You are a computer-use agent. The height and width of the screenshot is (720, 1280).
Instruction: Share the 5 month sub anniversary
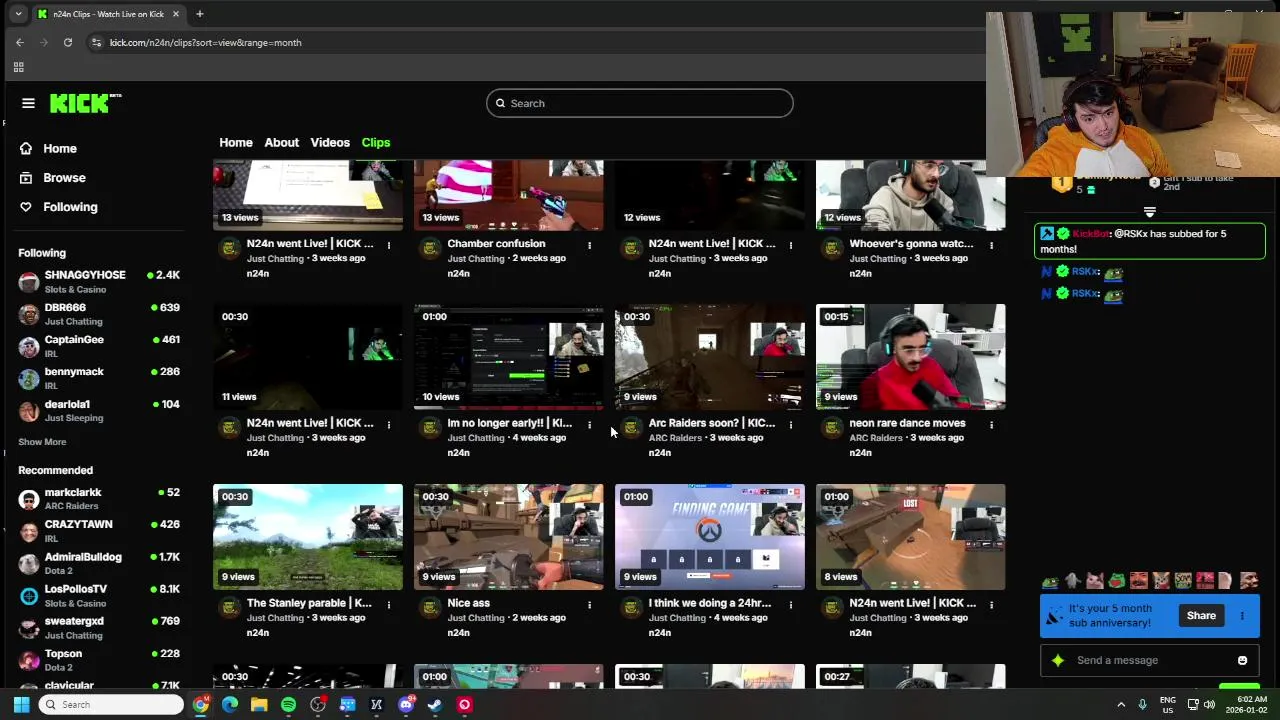[1201, 616]
